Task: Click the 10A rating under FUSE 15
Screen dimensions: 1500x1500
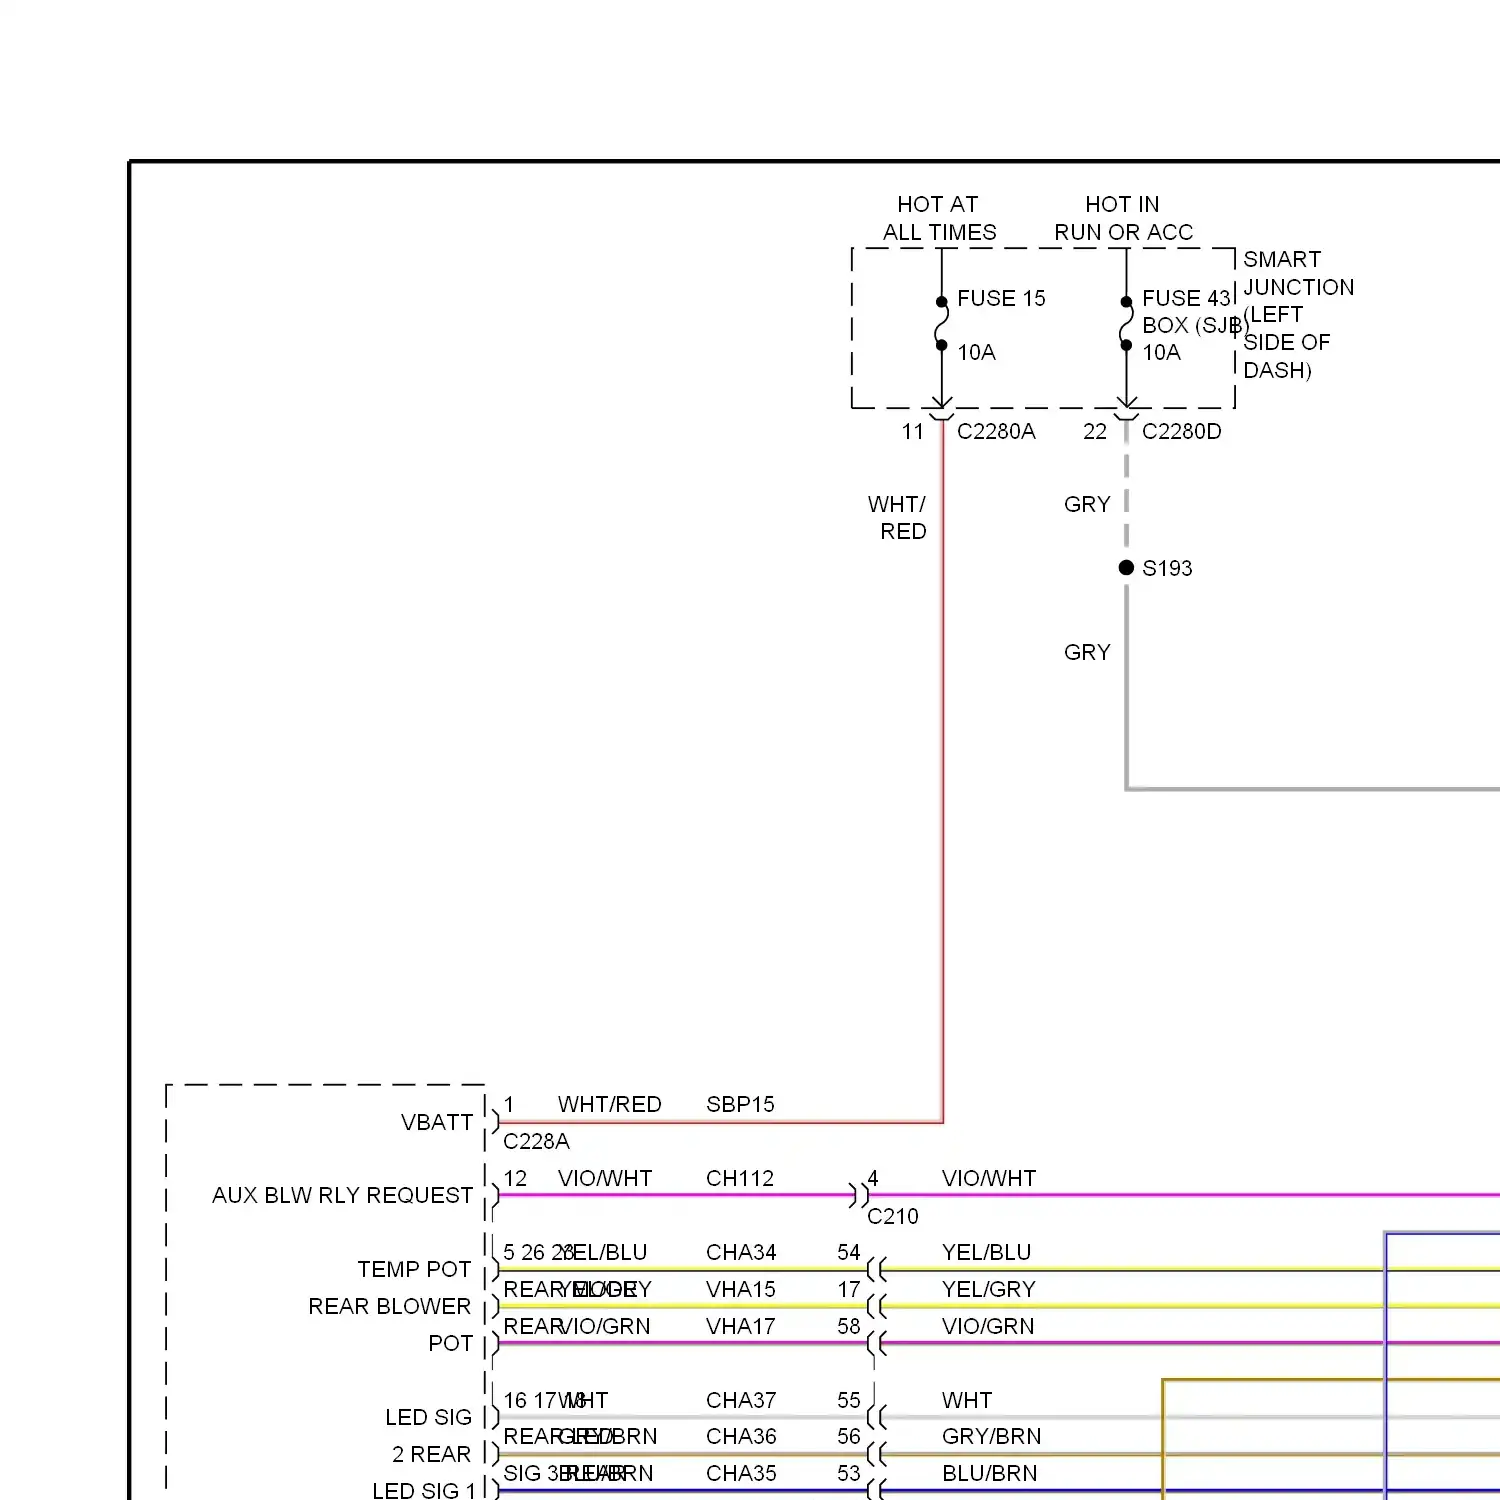Action: (976, 352)
